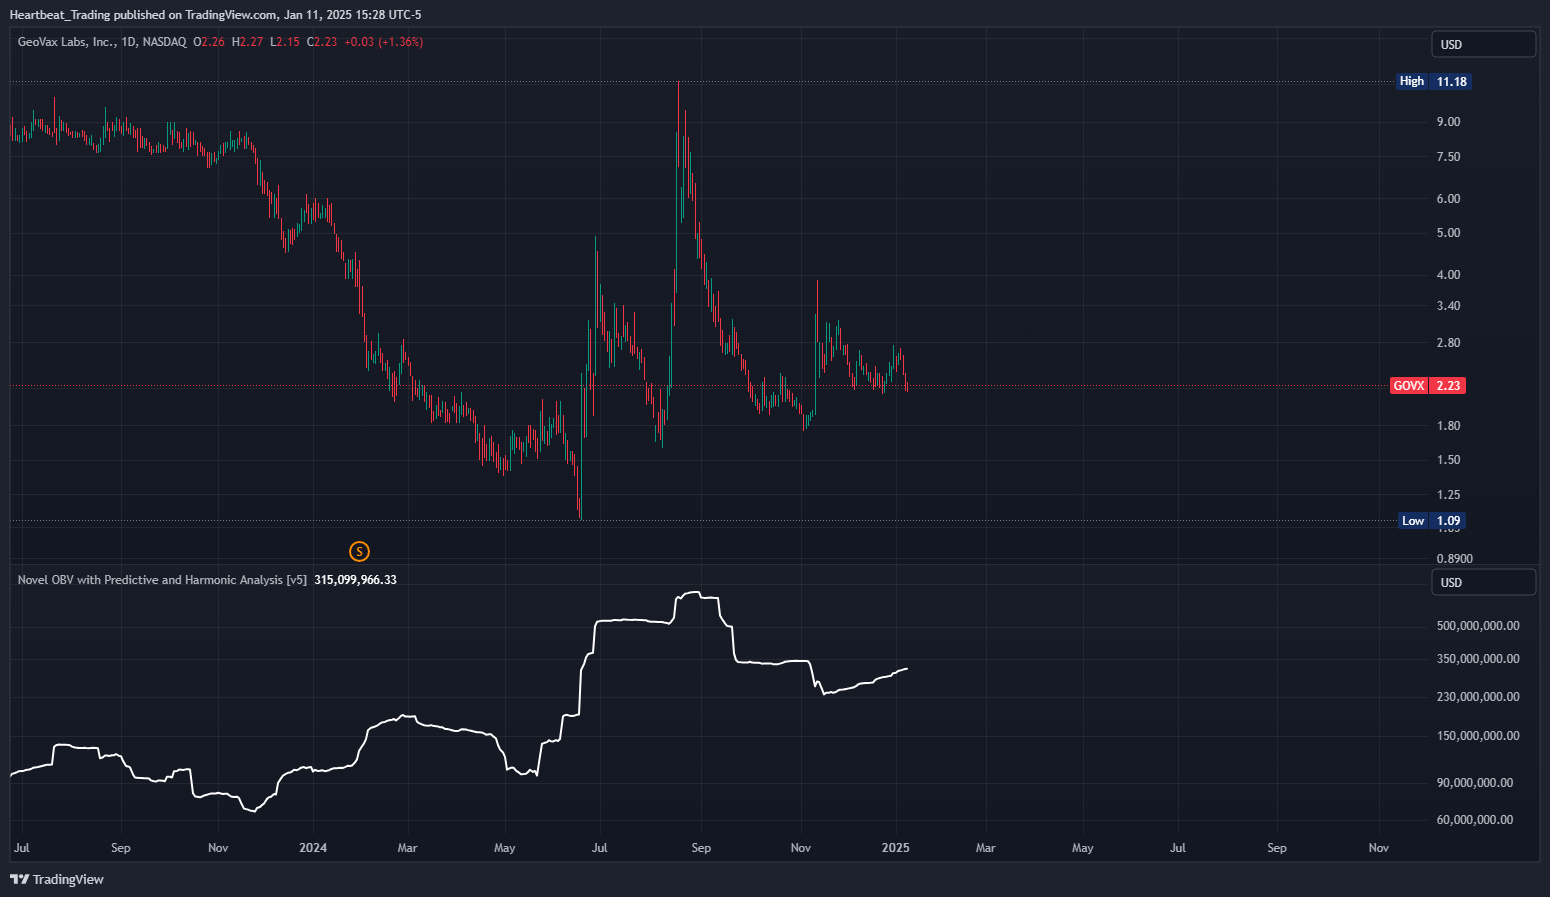Click the change value +0.03 (+1.36%)
Screen dimensions: 1550x897
click(383, 42)
